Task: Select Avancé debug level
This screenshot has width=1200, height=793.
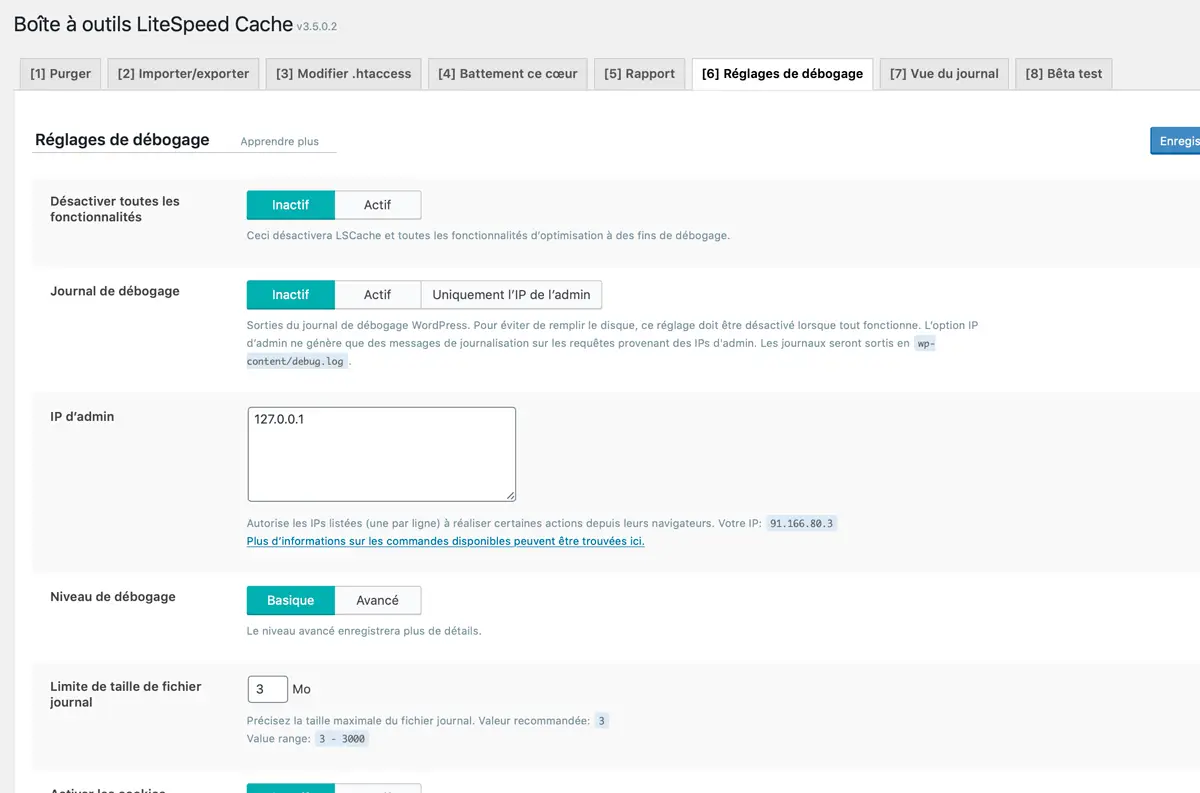Action: tap(377, 601)
